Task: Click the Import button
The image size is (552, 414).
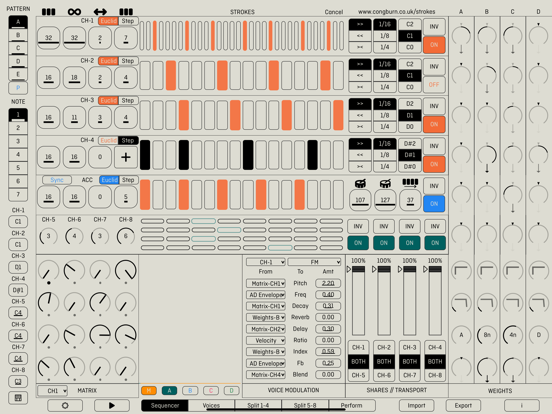Action: tap(416, 406)
